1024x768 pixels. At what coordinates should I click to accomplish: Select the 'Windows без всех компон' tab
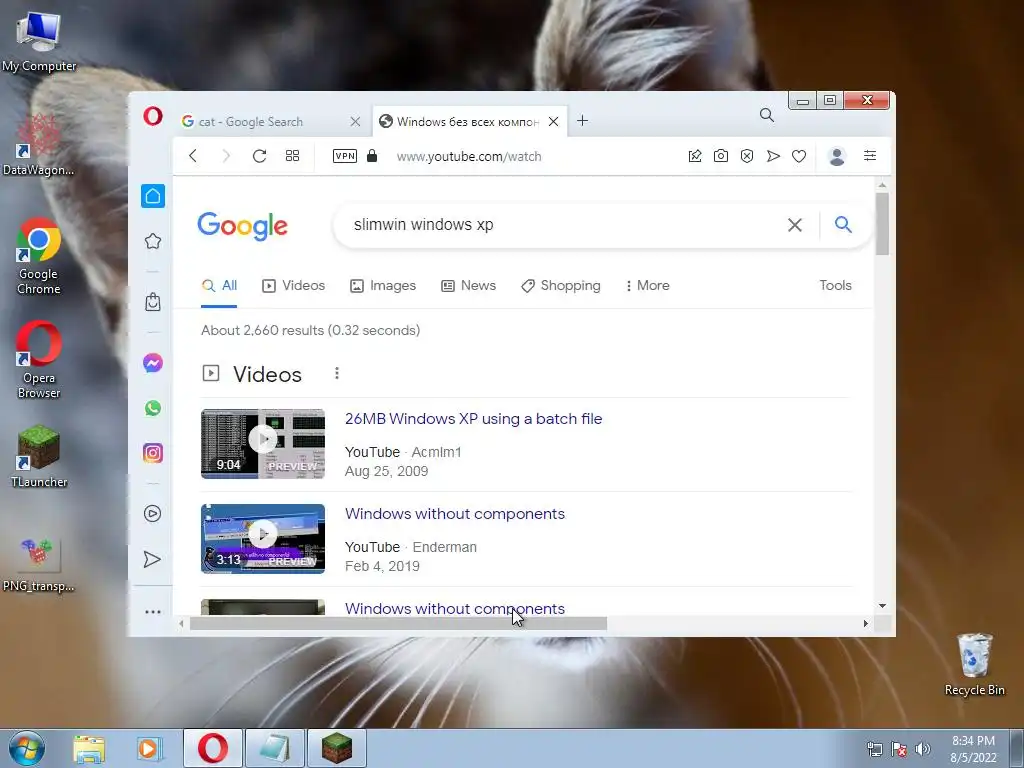469,121
